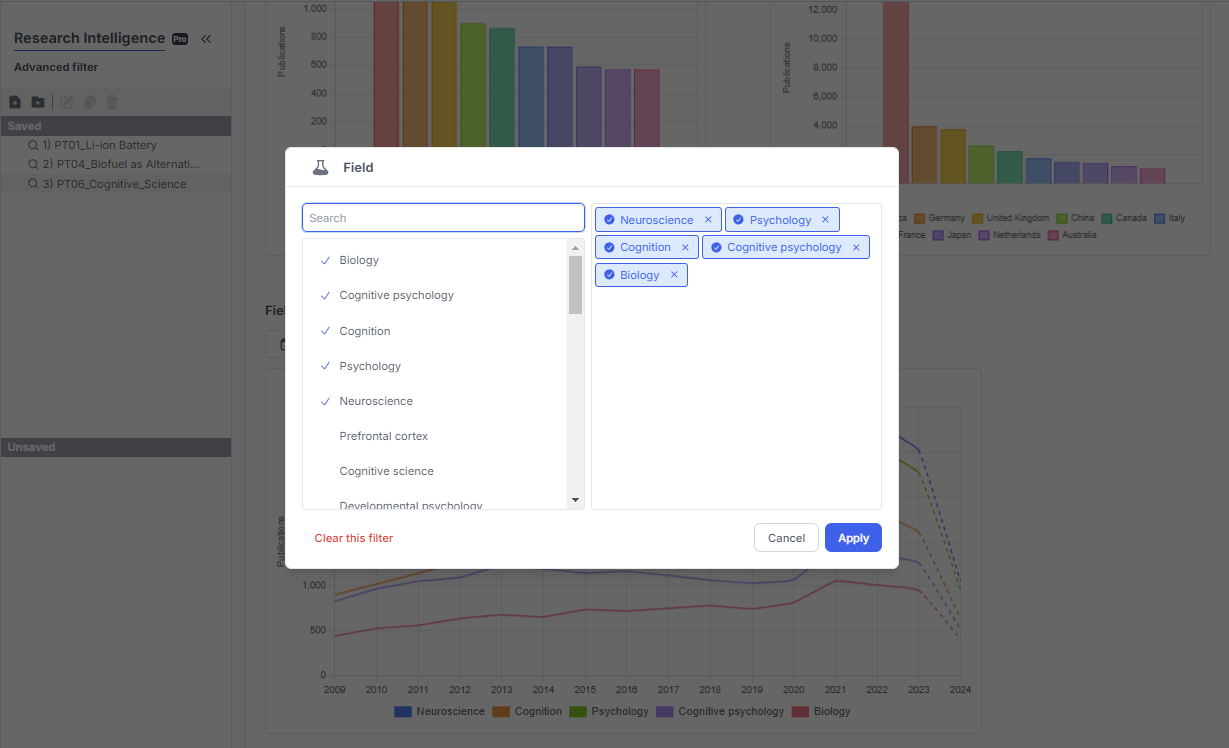Select the edit search icon
1229x748 pixels.
pos(66,102)
